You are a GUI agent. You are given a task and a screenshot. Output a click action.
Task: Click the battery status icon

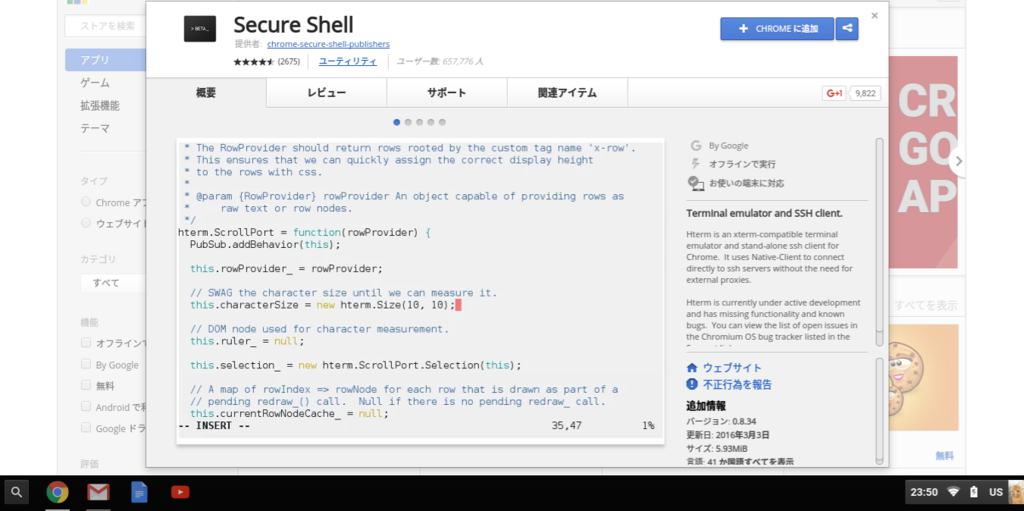pyautogui.click(x=974, y=492)
